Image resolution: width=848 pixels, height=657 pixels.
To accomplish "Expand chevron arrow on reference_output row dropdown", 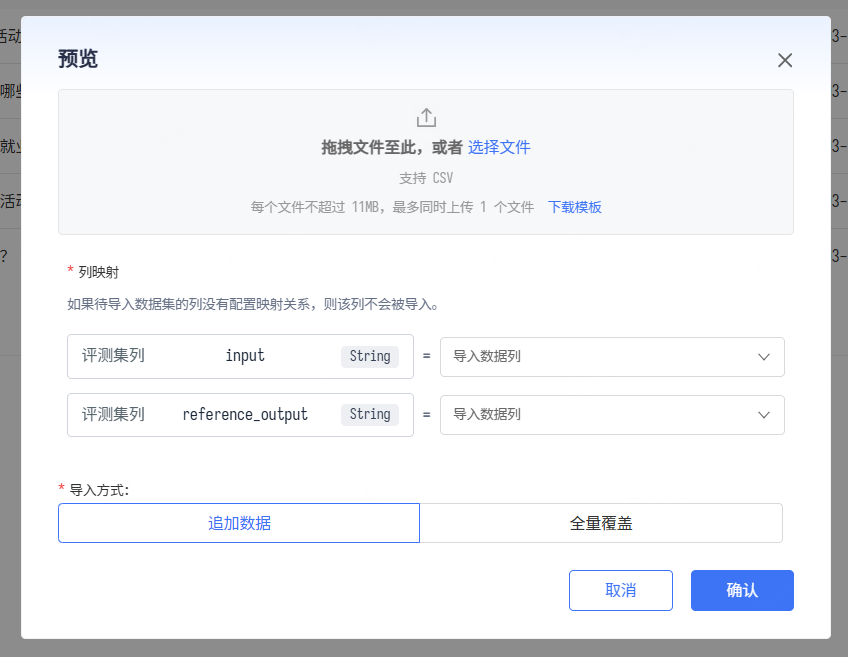I will click(x=764, y=415).
